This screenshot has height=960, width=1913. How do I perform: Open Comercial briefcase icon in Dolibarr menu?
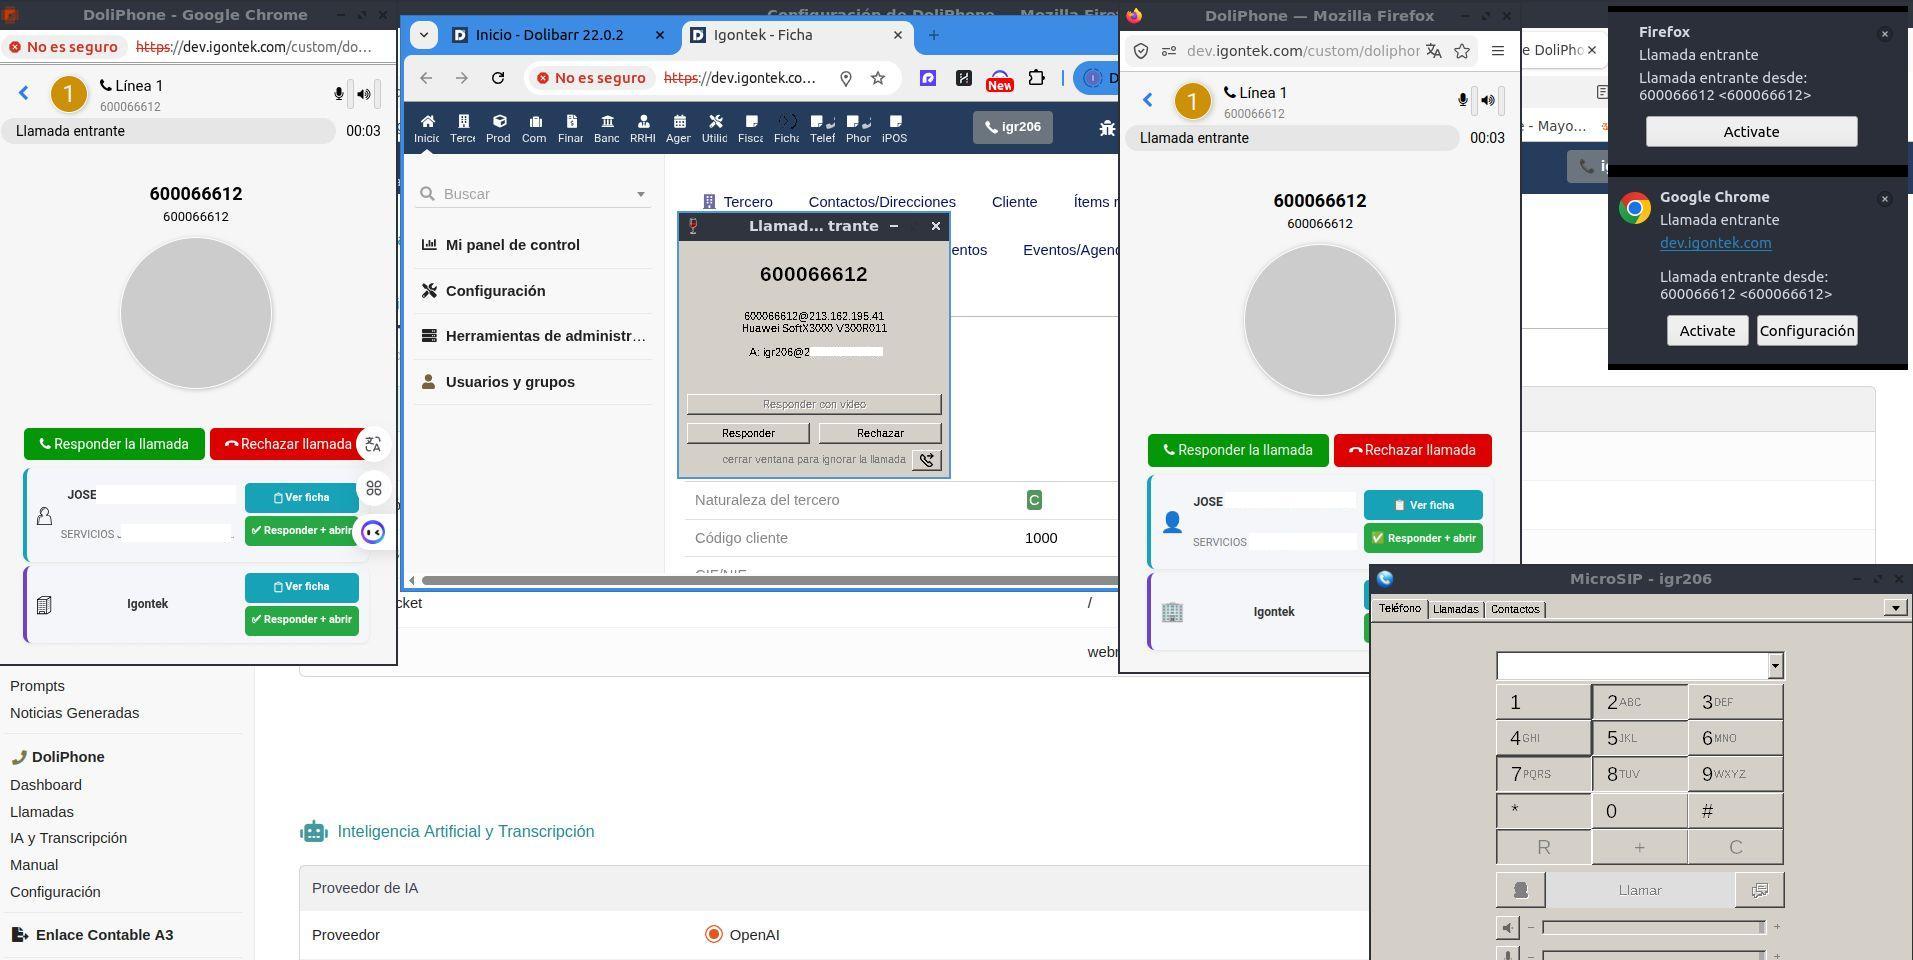(x=534, y=128)
